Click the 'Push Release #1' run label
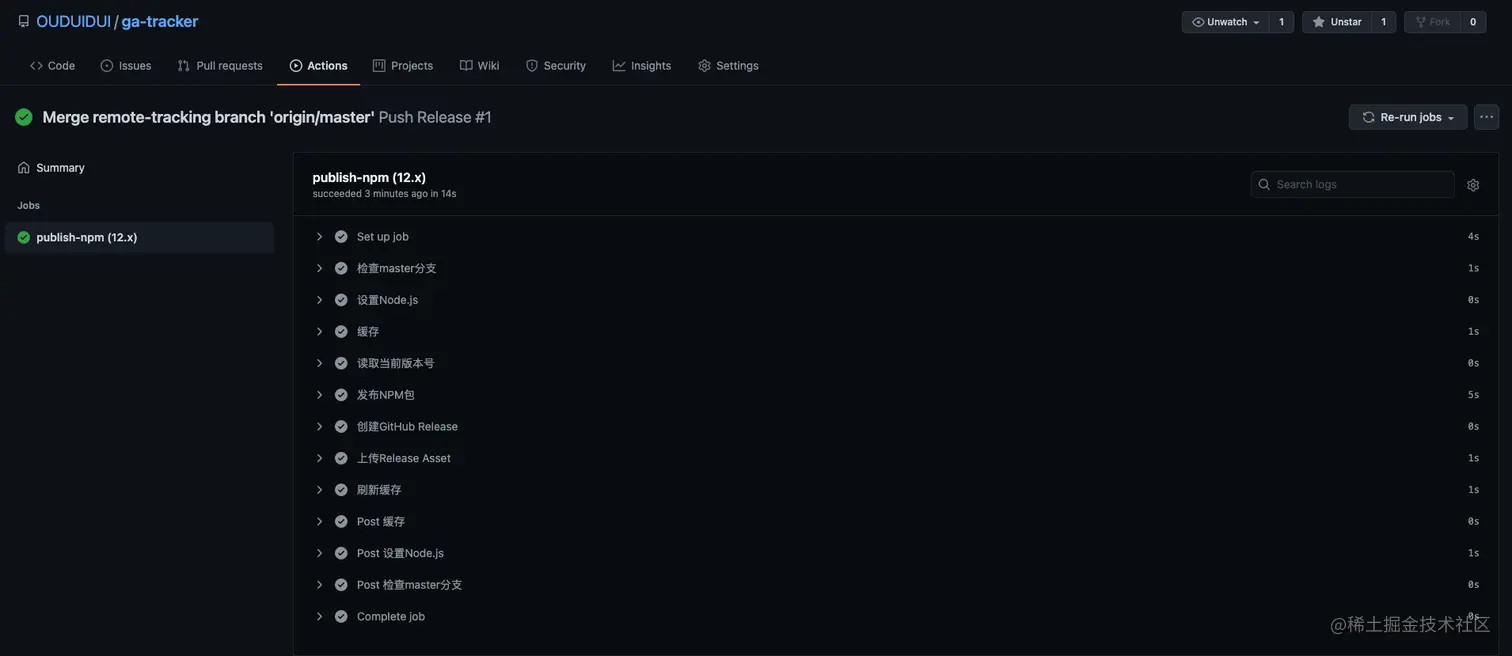The height and width of the screenshot is (656, 1512). tap(435, 117)
